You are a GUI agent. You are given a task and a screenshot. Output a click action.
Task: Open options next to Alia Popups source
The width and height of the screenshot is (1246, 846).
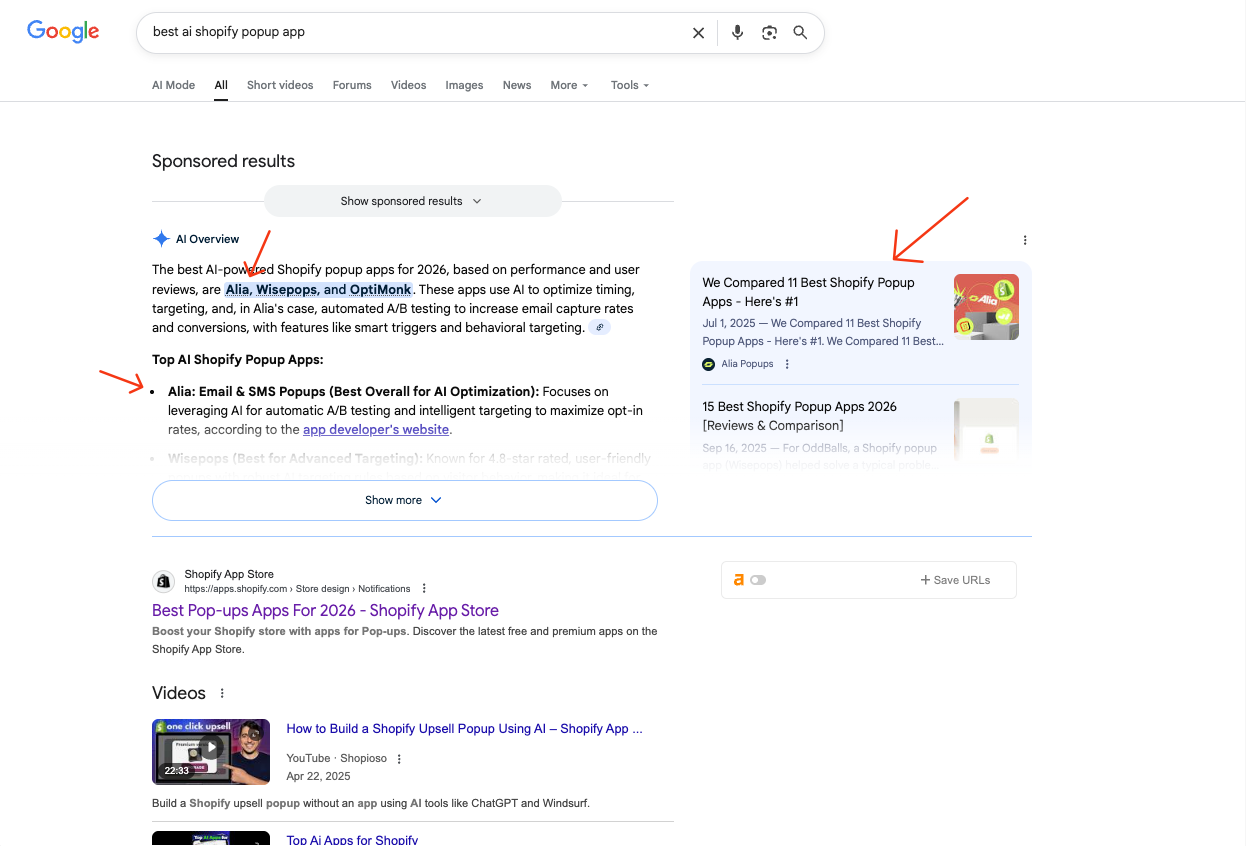click(787, 363)
